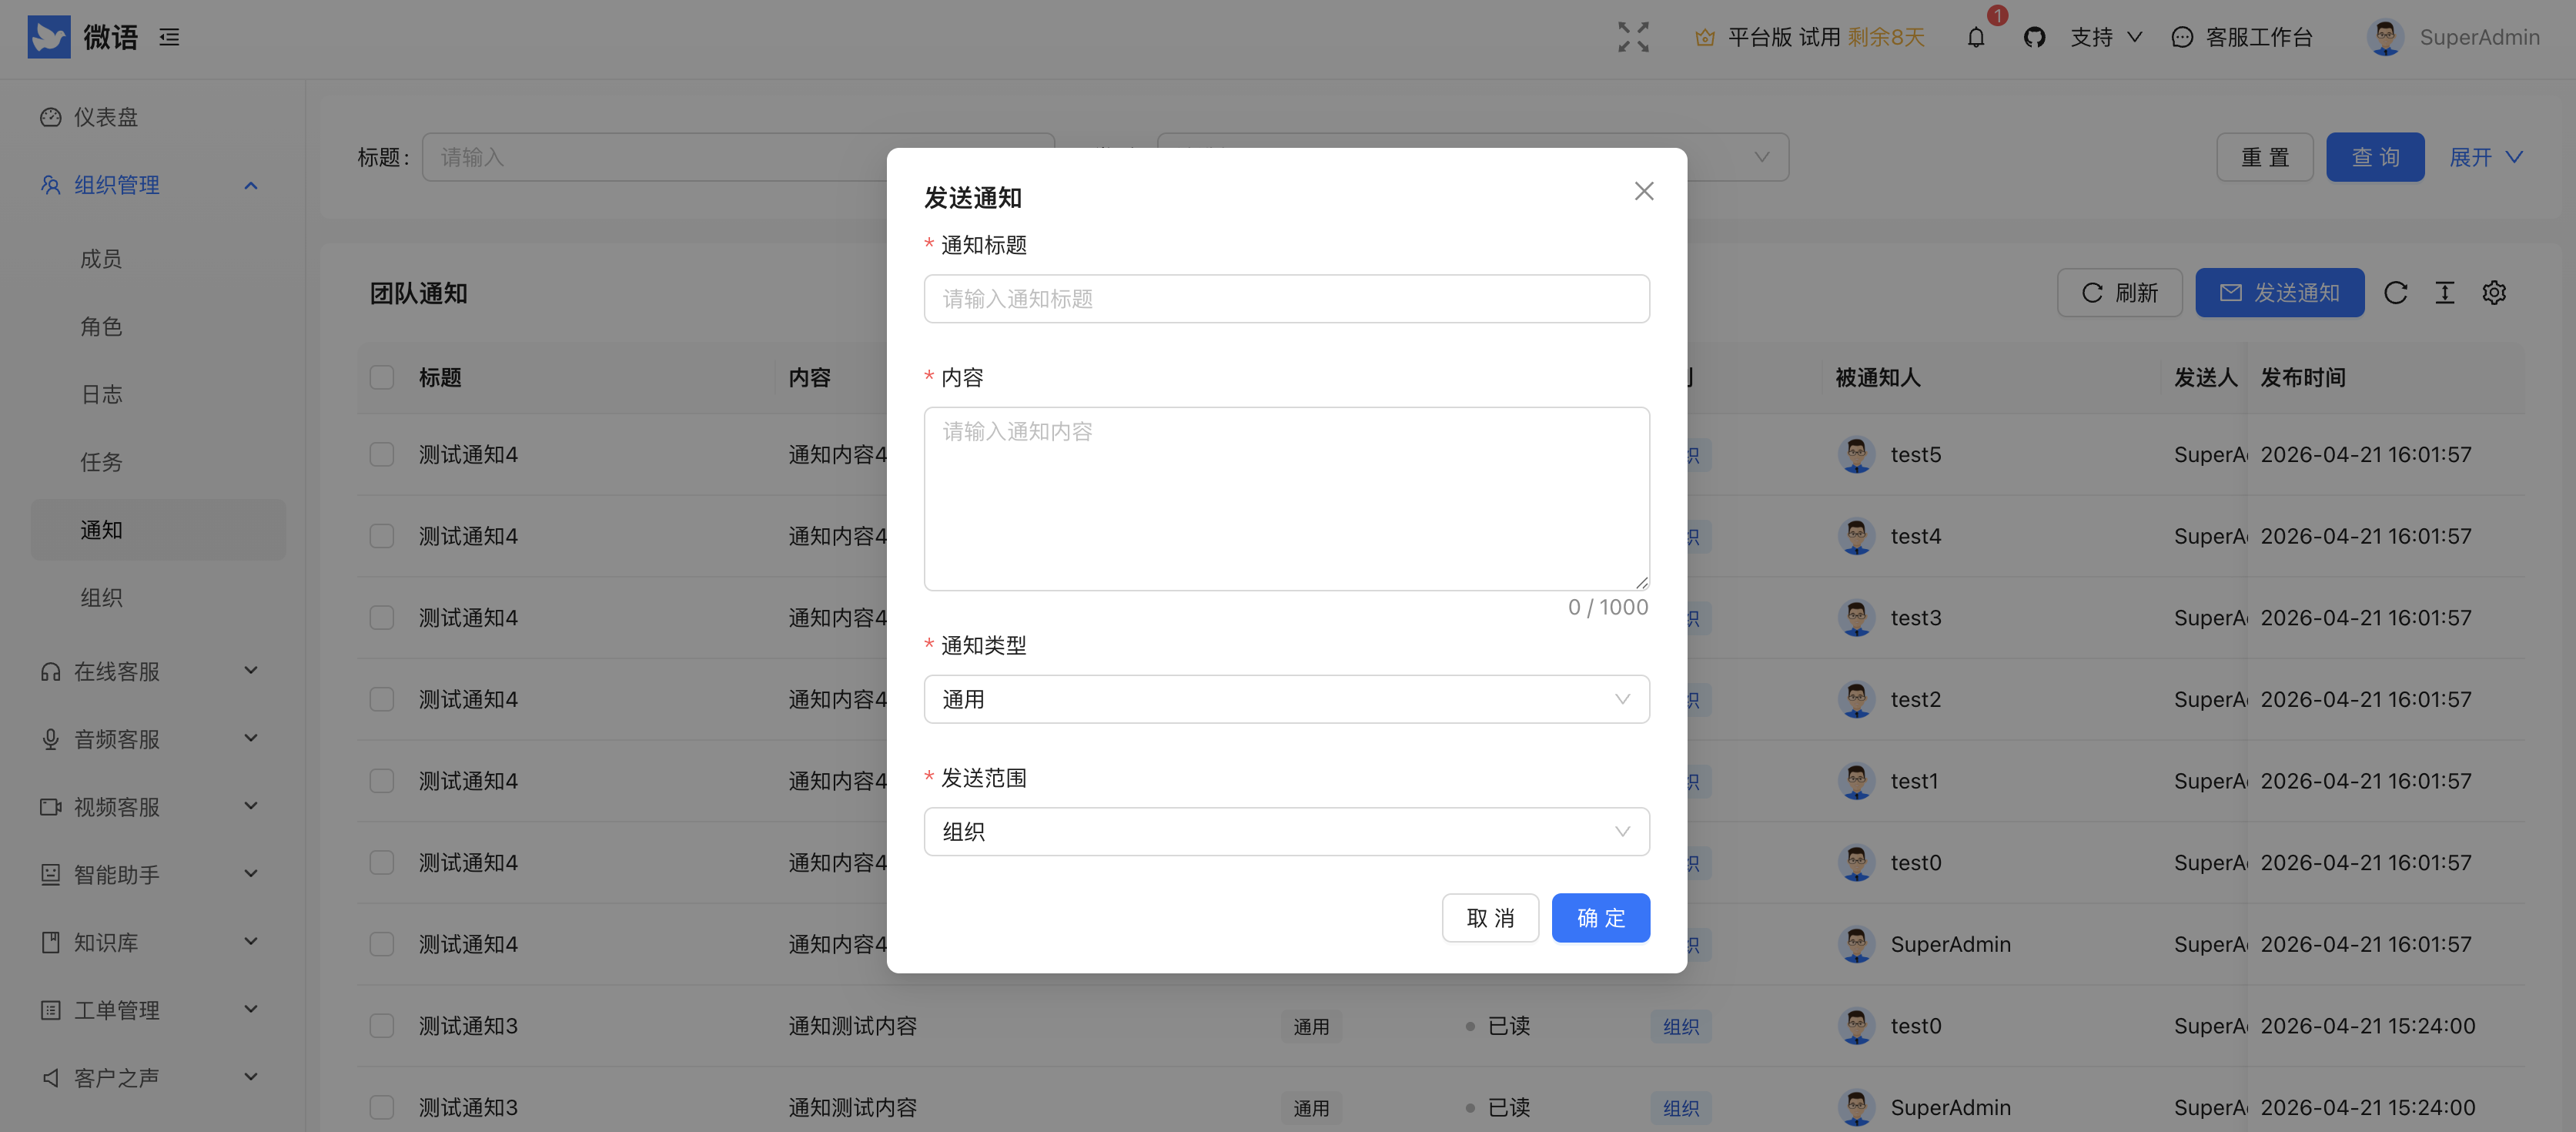Open 任务 menu item
The height and width of the screenshot is (1132, 2576).
tap(158, 462)
